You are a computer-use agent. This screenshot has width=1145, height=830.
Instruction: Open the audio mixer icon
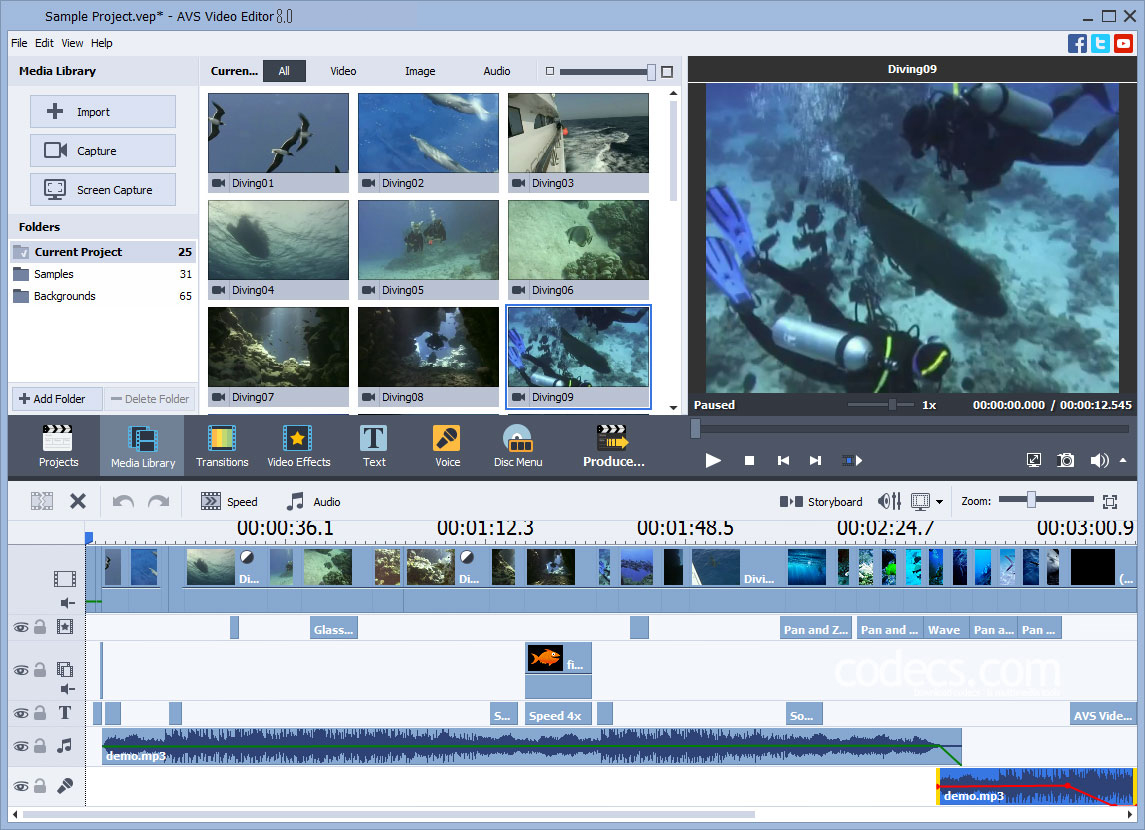889,502
